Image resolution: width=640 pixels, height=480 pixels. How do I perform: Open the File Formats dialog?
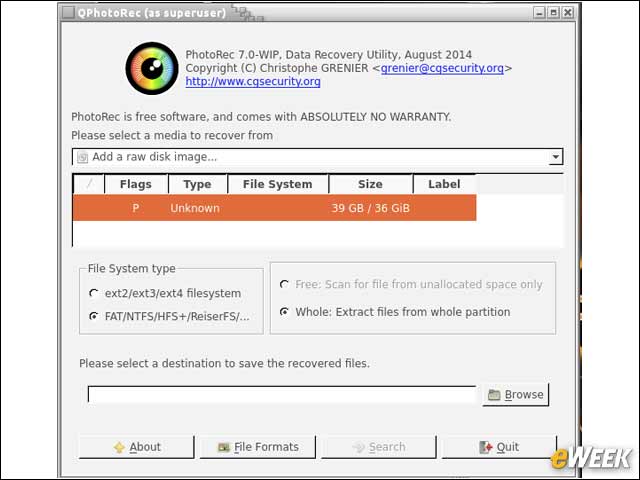(258, 447)
